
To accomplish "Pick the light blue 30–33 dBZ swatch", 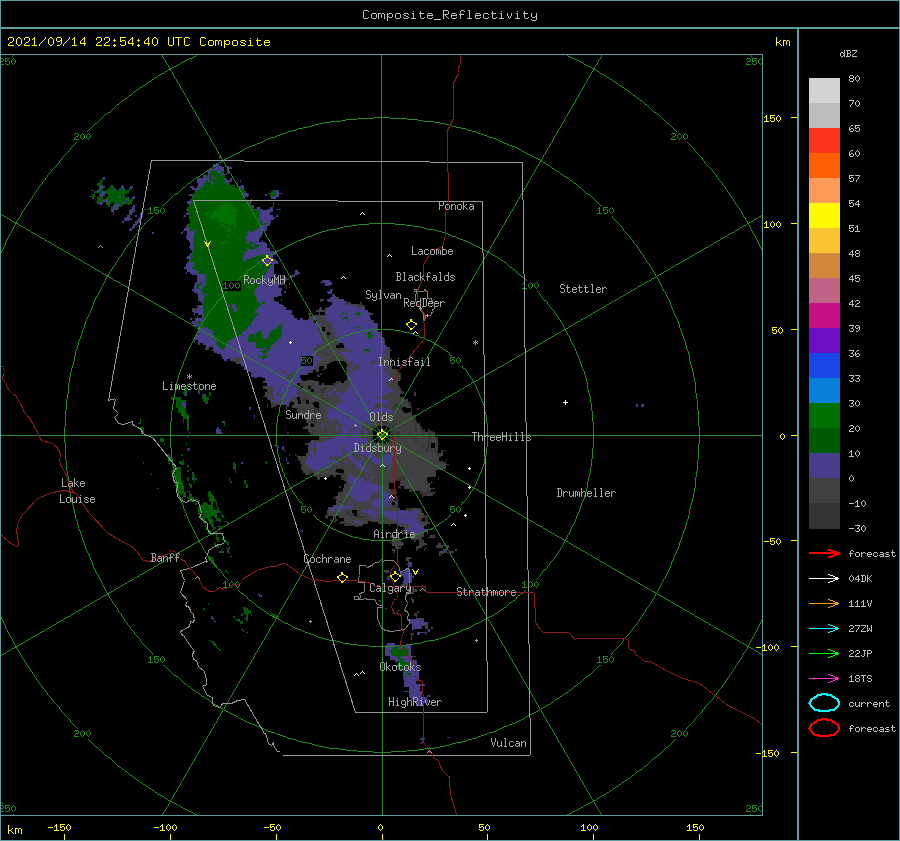I will (x=824, y=390).
